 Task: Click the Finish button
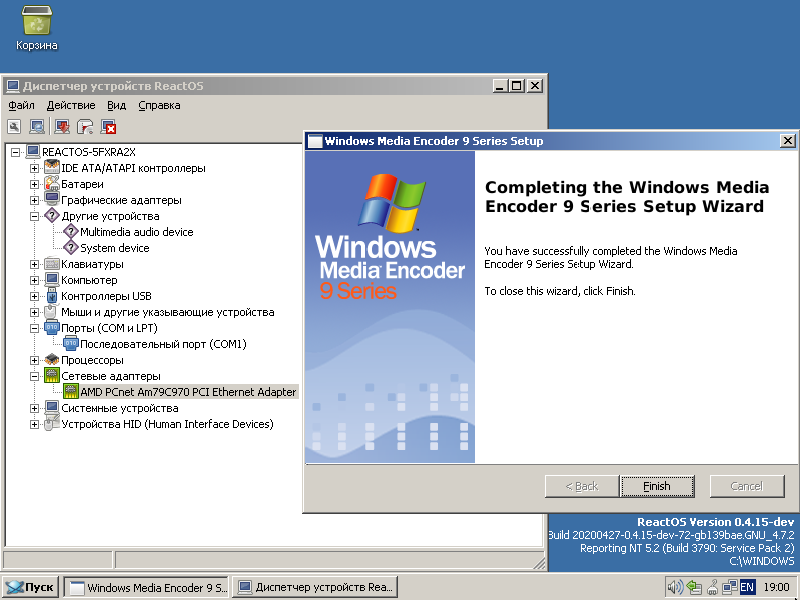point(657,486)
